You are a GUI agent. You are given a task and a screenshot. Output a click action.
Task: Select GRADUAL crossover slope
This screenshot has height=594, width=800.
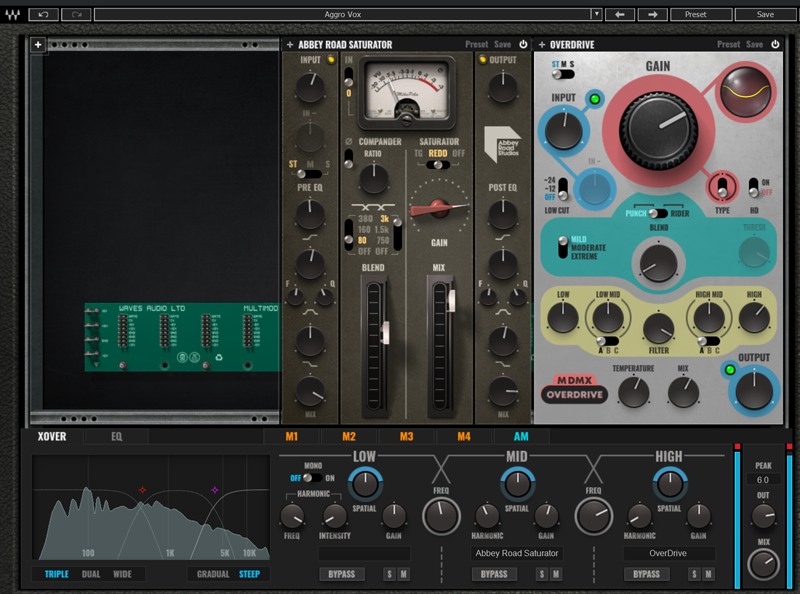pyautogui.click(x=213, y=574)
